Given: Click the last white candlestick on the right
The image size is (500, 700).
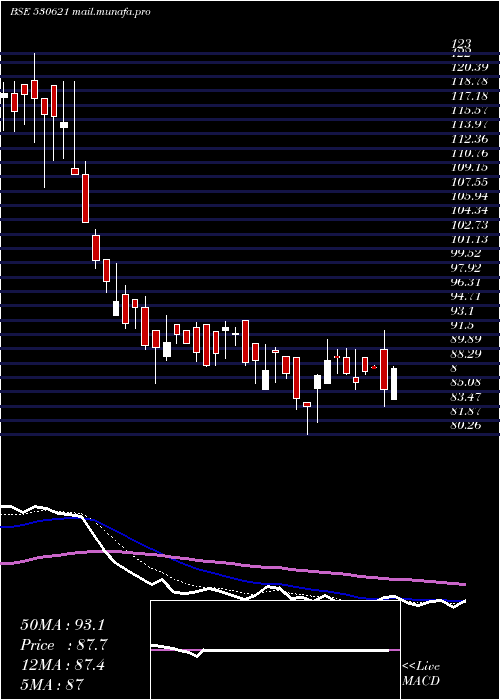Looking at the screenshot, I should pyautogui.click(x=394, y=383).
